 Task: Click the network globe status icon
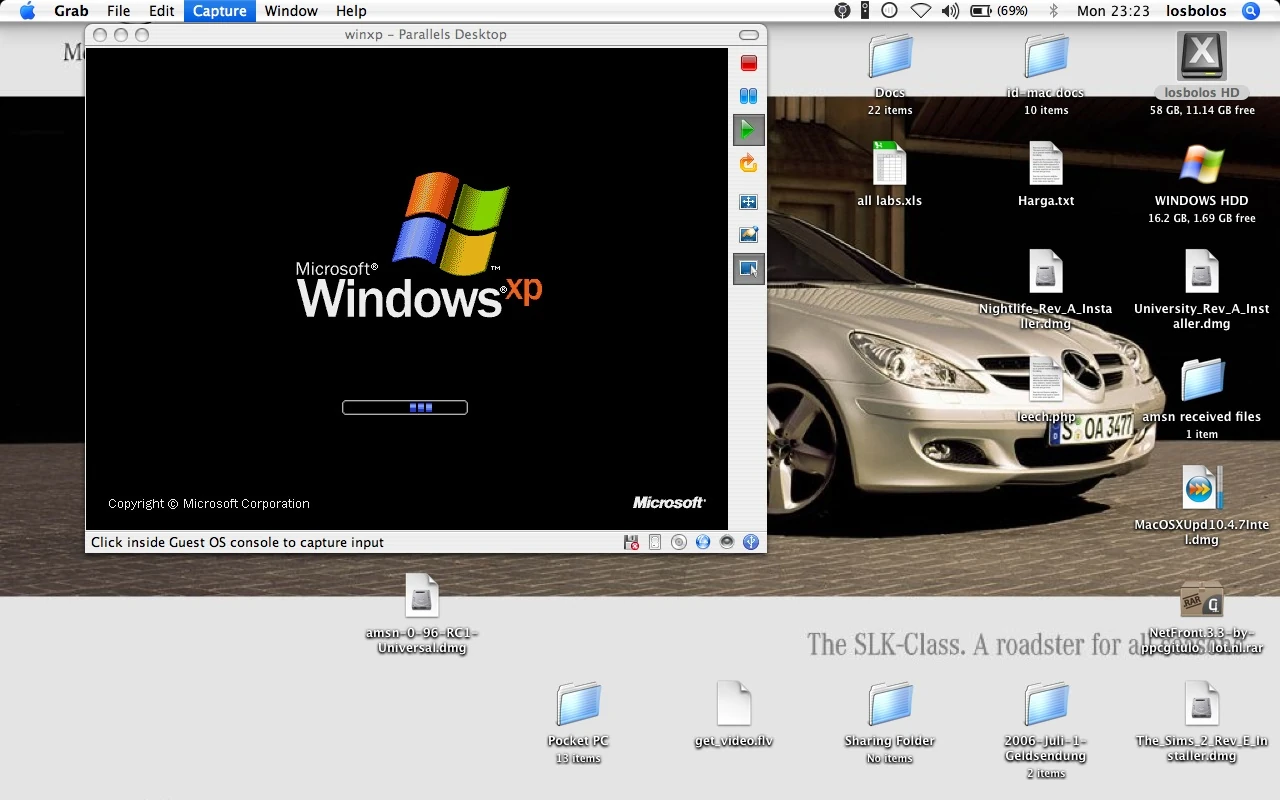(703, 542)
